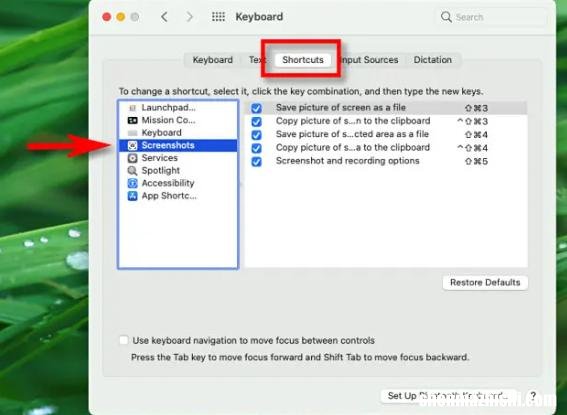Uncheck Save picture of screen as a file

[x=256, y=108]
